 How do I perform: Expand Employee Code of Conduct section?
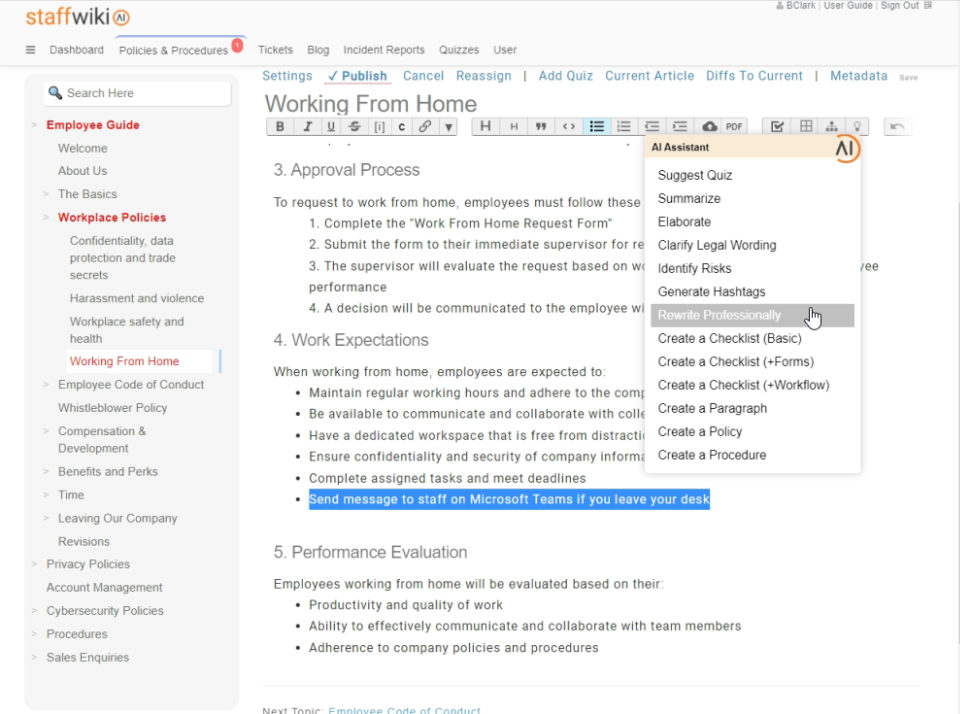click(46, 385)
